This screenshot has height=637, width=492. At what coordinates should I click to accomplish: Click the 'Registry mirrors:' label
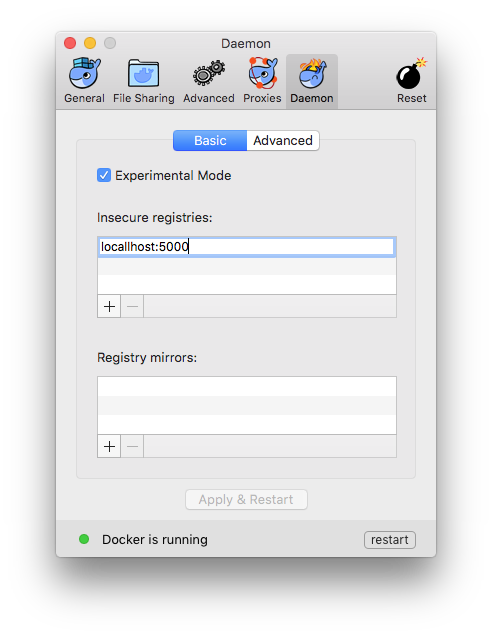[147, 358]
